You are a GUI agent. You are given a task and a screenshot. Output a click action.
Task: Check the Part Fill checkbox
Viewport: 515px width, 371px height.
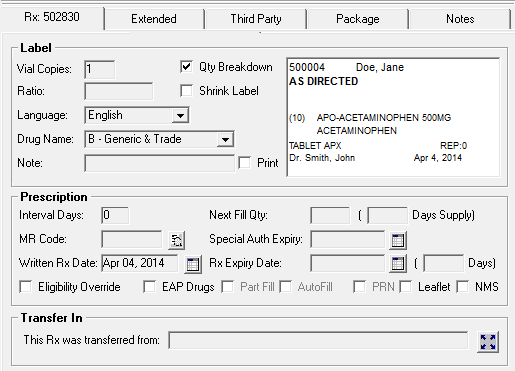coord(228,287)
